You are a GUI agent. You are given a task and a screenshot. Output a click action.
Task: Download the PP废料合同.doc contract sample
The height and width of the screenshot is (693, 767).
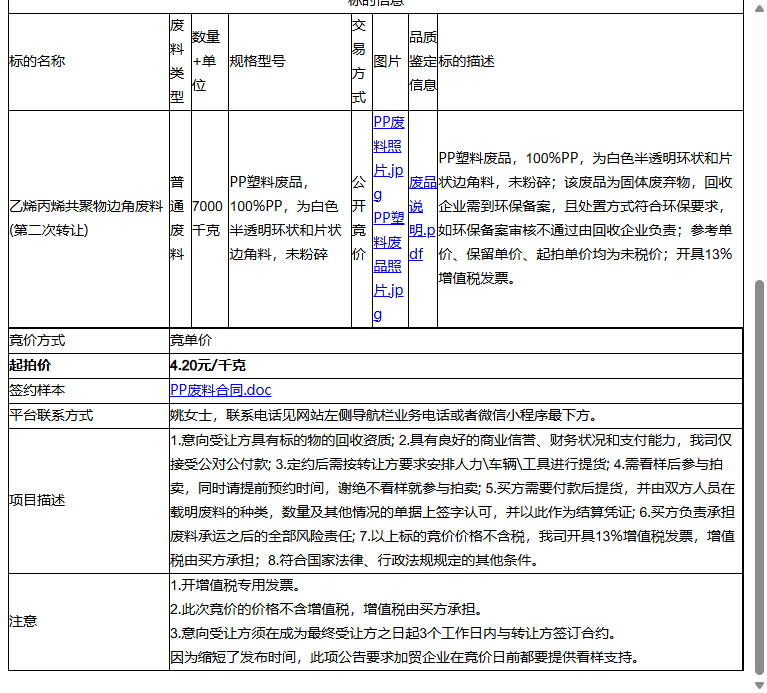click(221, 390)
